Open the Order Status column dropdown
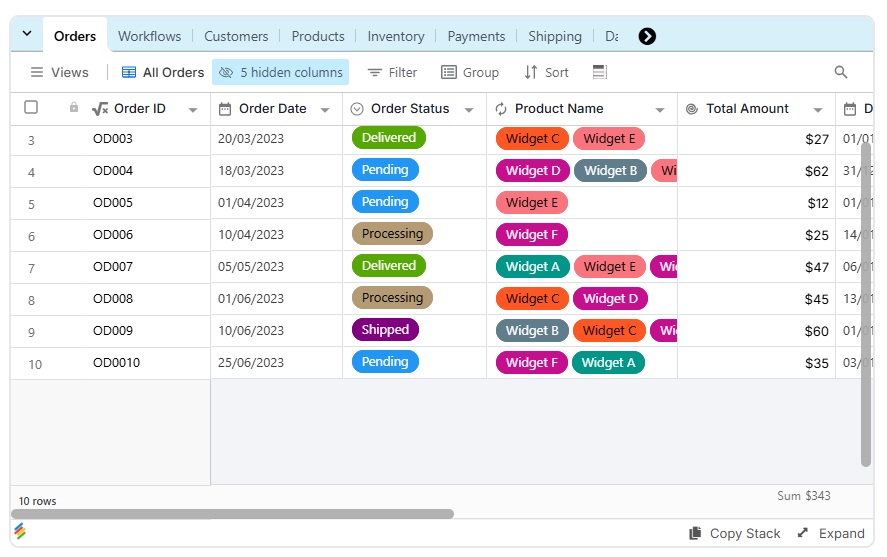This screenshot has width=887, height=557. [469, 110]
